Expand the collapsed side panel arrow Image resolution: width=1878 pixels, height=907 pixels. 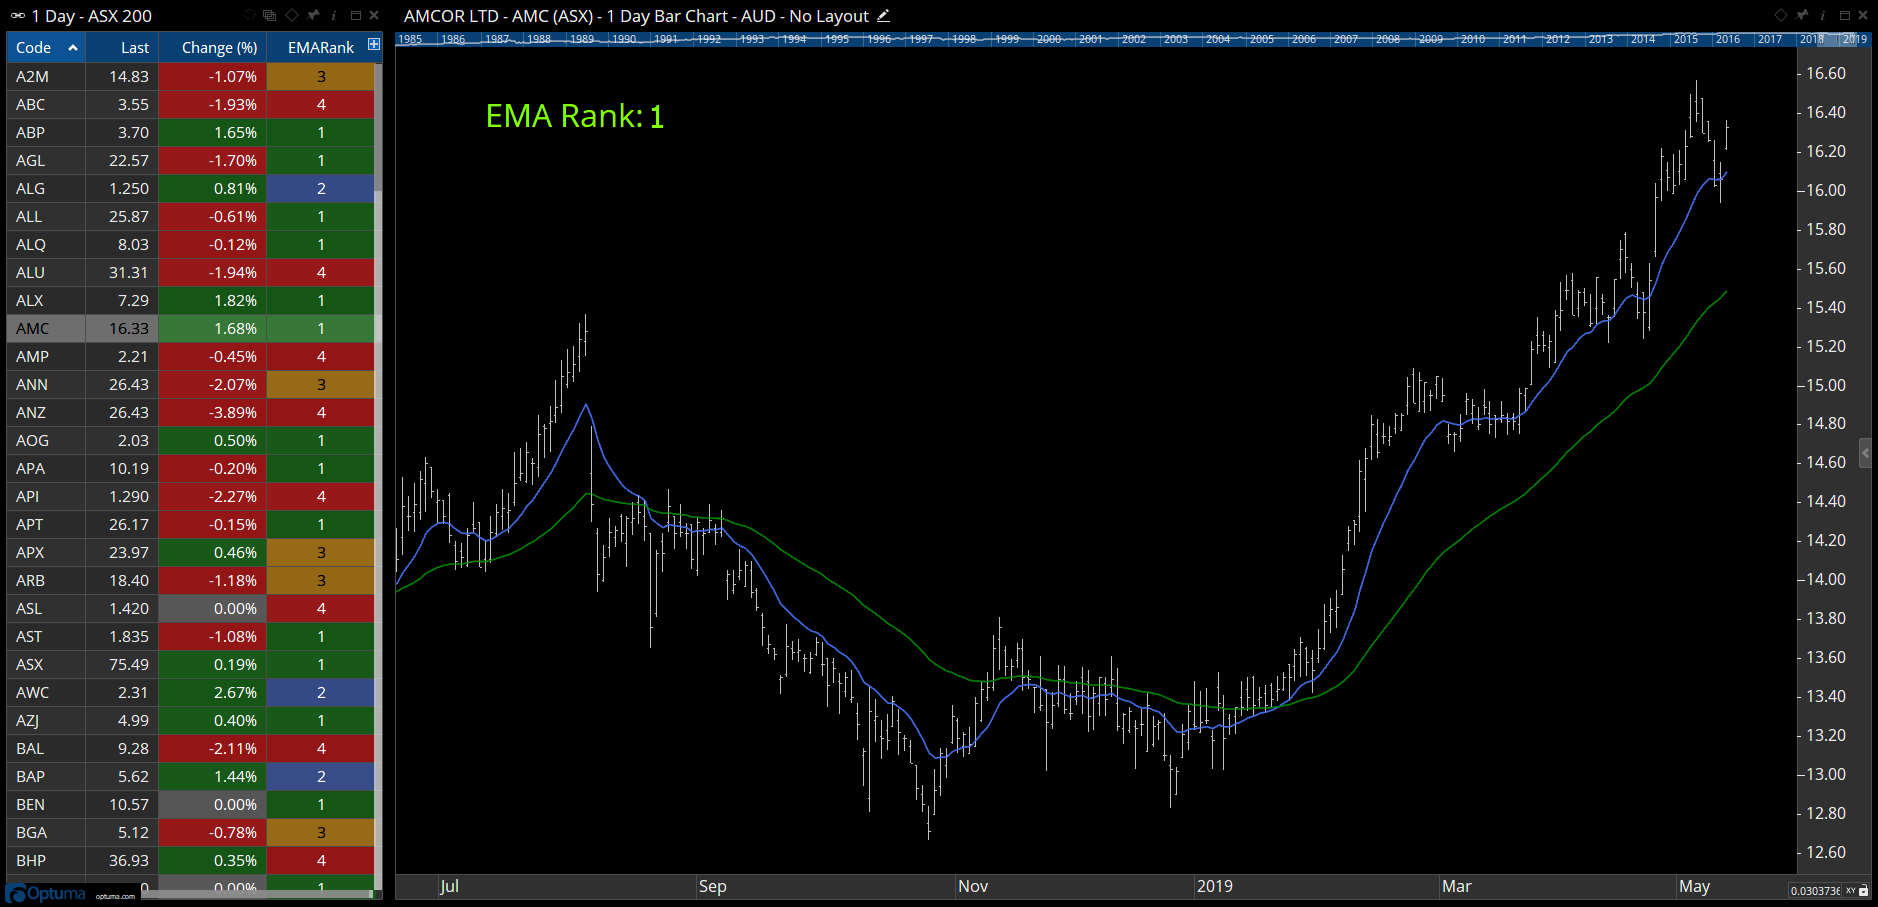[1865, 453]
